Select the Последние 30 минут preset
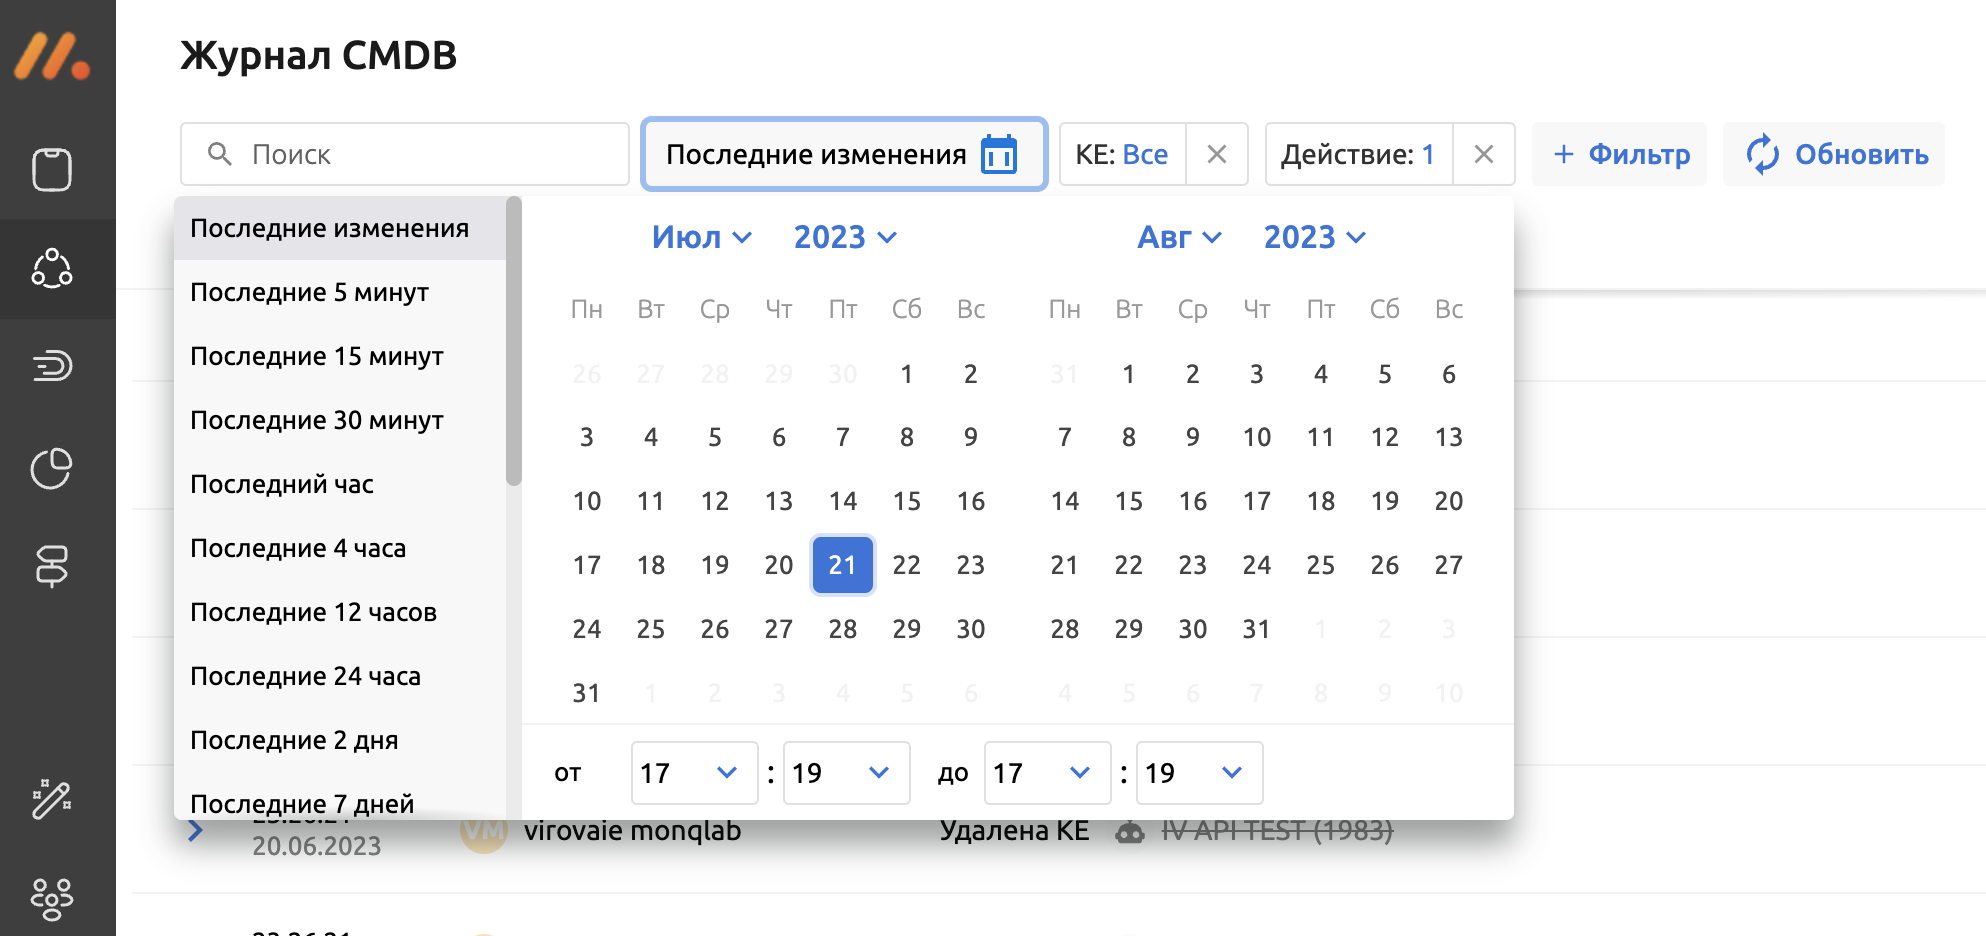Image resolution: width=1986 pixels, height=936 pixels. pyautogui.click(x=340, y=420)
